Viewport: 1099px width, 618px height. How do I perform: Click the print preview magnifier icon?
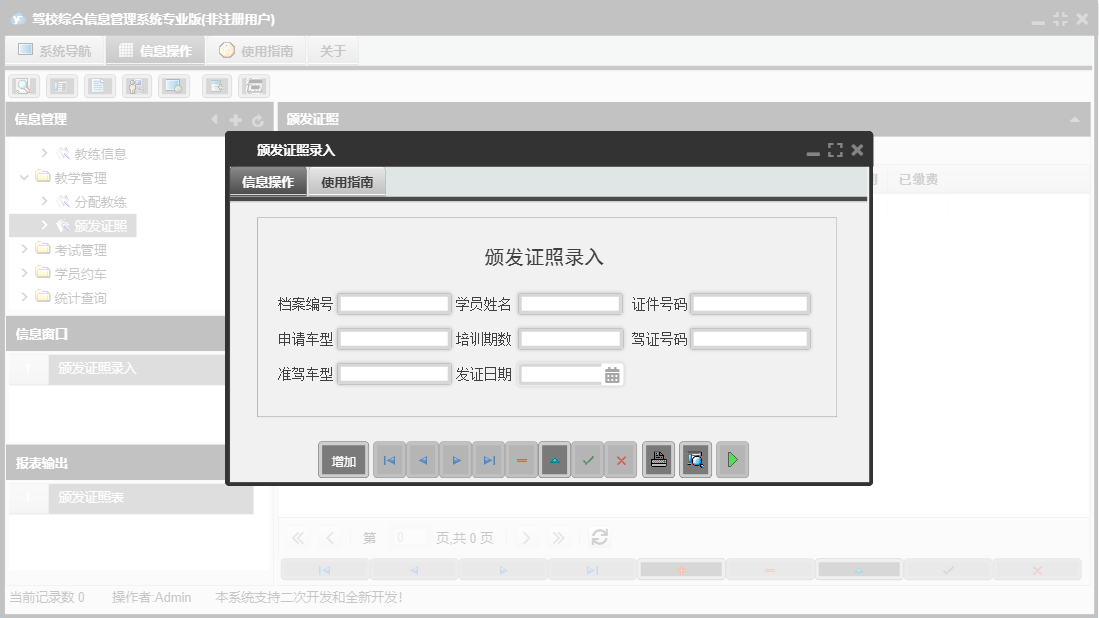tap(695, 459)
